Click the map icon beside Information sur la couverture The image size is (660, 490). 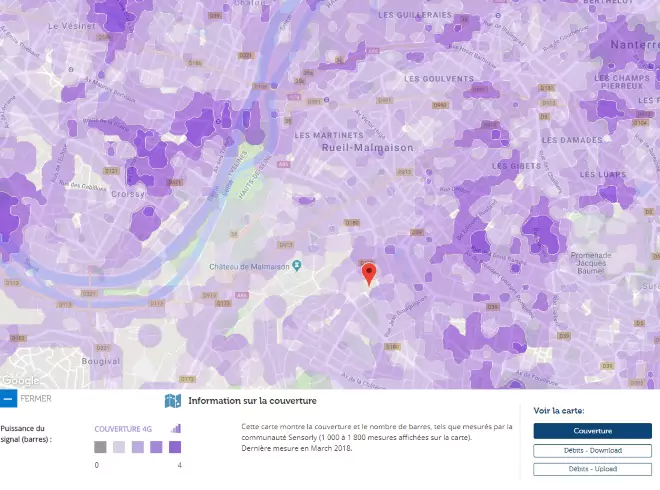172,401
